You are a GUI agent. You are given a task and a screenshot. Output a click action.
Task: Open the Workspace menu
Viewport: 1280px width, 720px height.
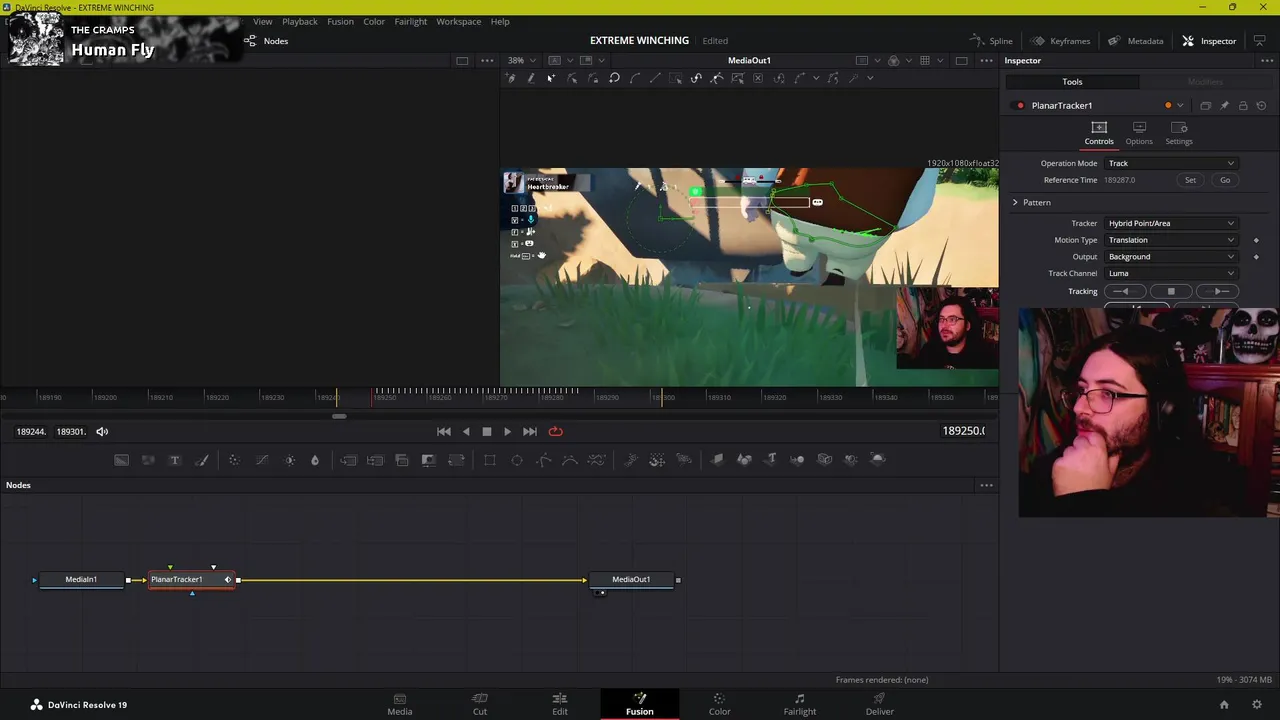[x=458, y=21]
